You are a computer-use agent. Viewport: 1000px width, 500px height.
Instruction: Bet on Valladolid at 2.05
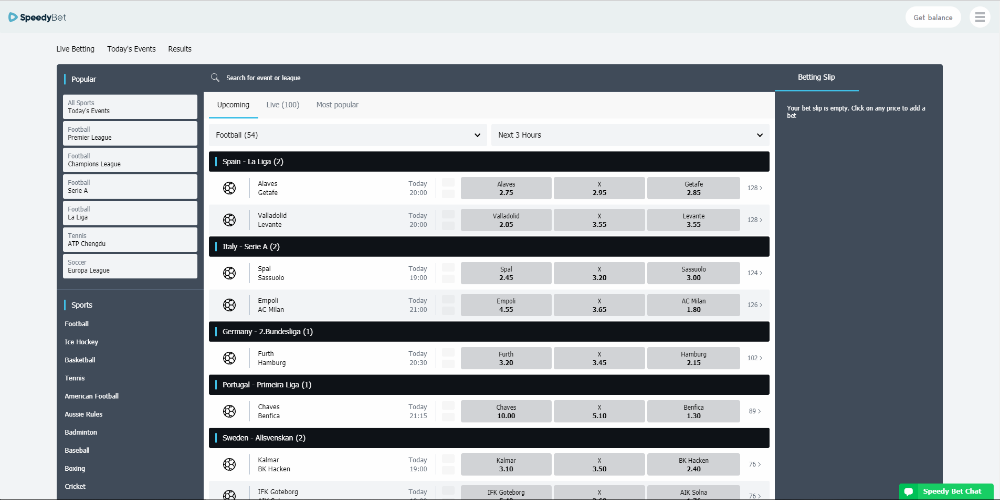click(506, 220)
